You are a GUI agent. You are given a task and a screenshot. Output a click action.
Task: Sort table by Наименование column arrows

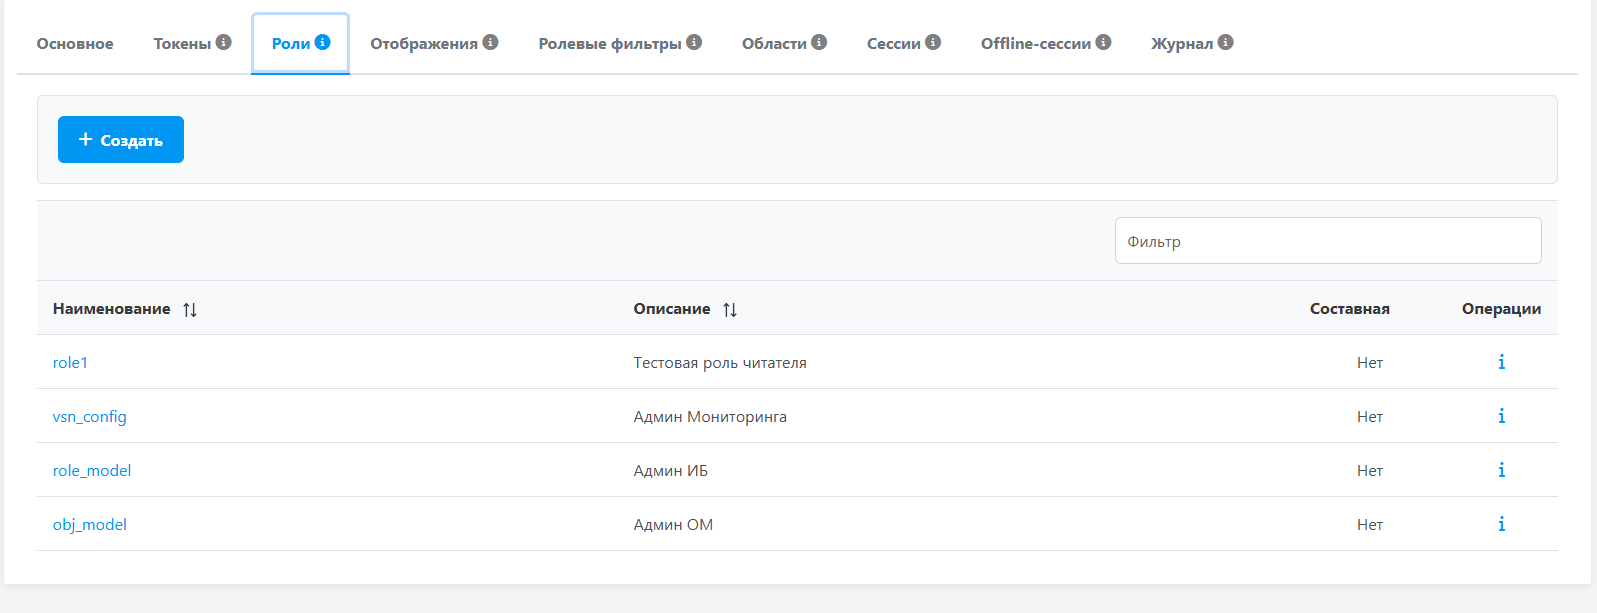coord(190,310)
